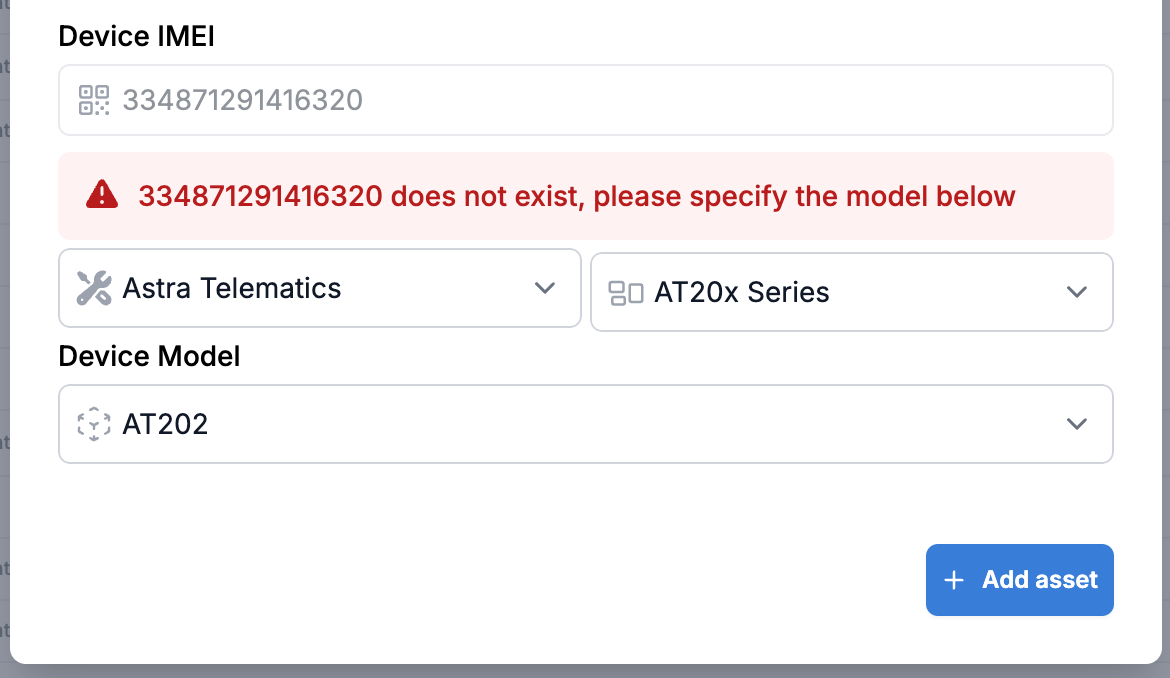1170x678 pixels.
Task: Click the device model icon beside AT202
Action: [93, 424]
